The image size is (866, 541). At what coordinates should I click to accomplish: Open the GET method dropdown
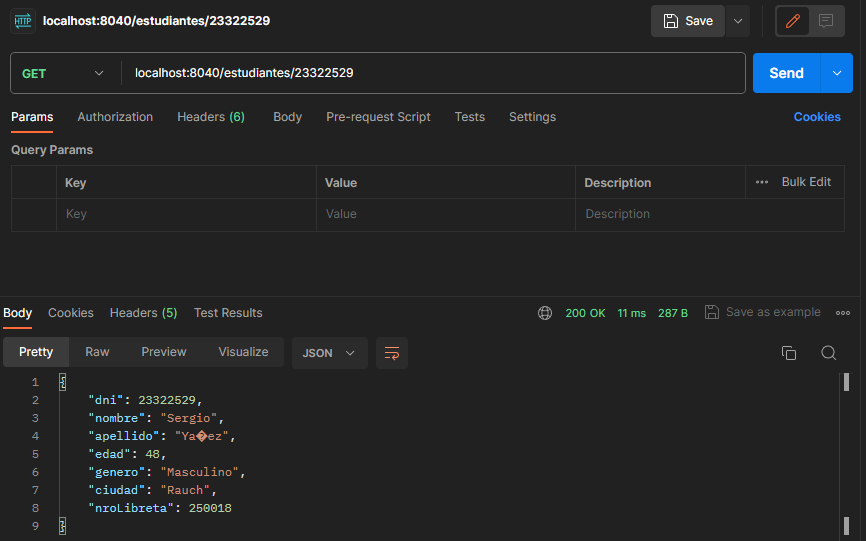[62, 73]
